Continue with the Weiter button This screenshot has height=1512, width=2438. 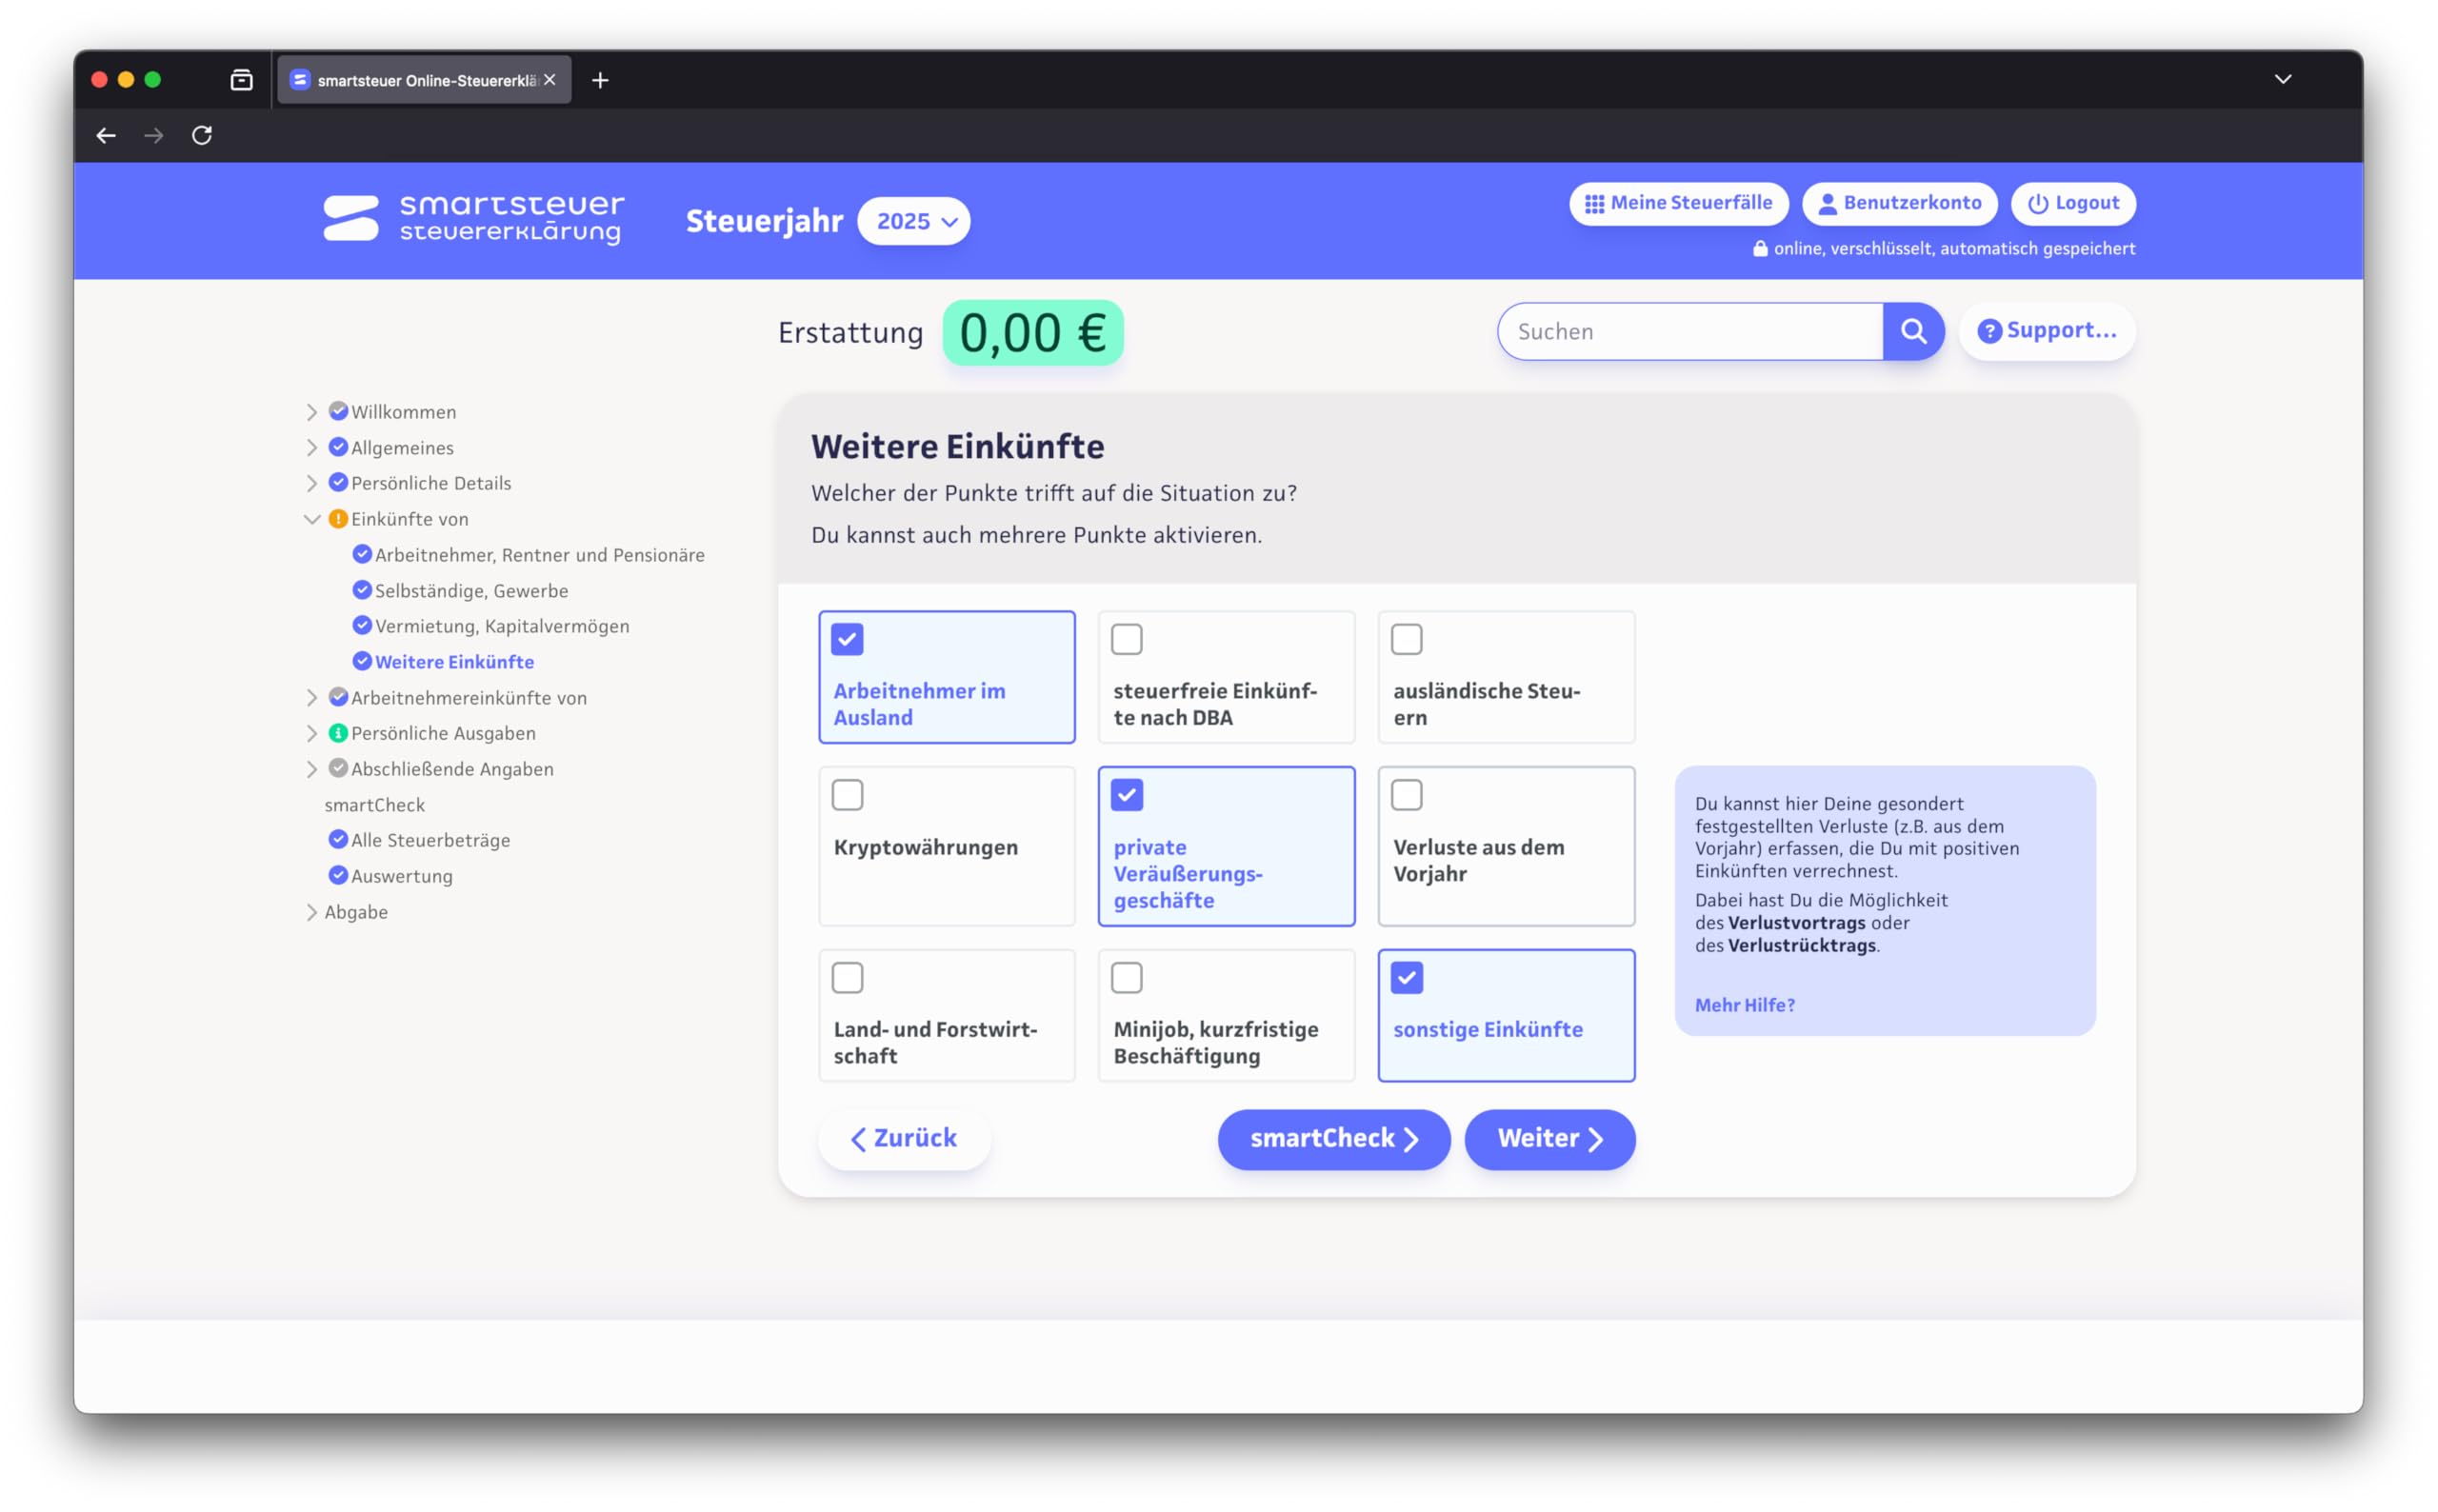click(1550, 1139)
